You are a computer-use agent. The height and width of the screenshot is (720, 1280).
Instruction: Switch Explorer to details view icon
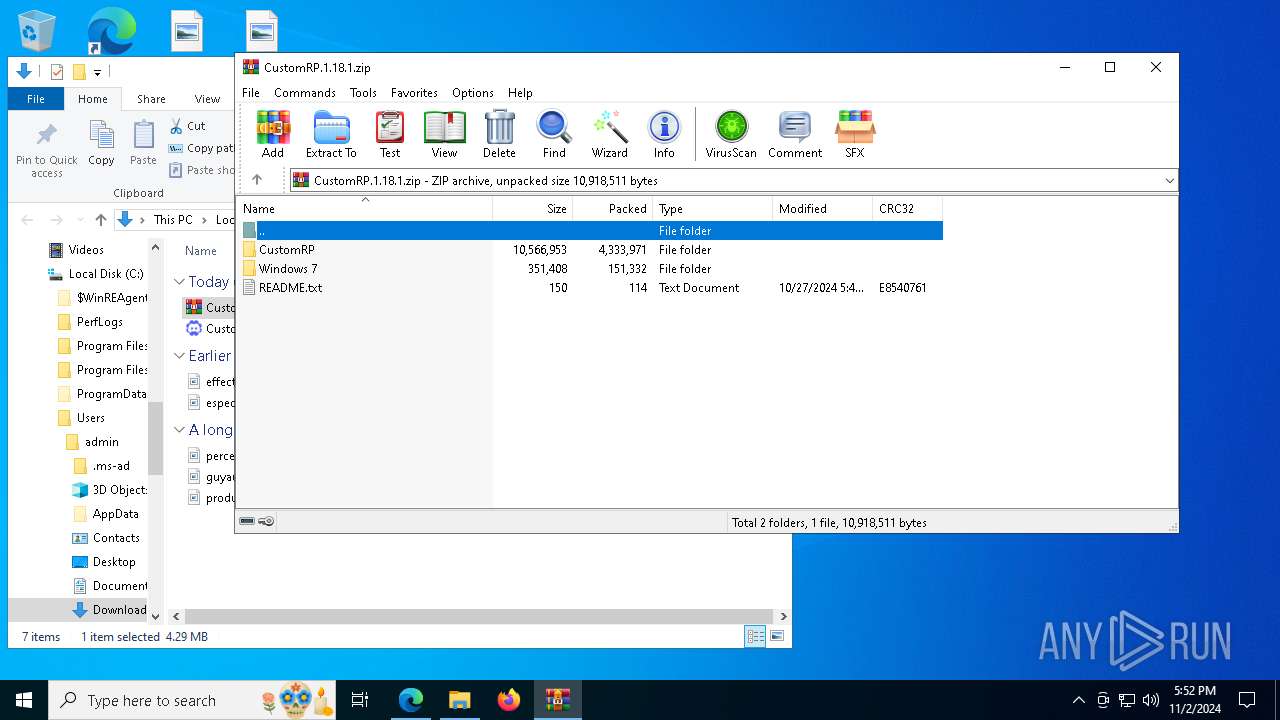[755, 636]
